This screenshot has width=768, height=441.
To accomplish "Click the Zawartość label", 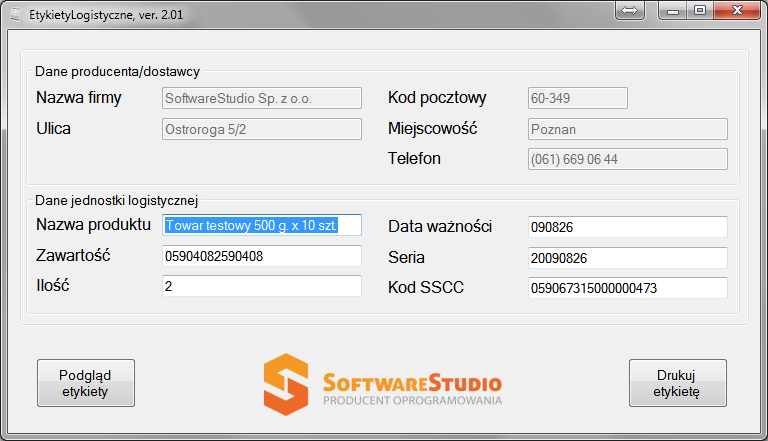I will click(73, 255).
